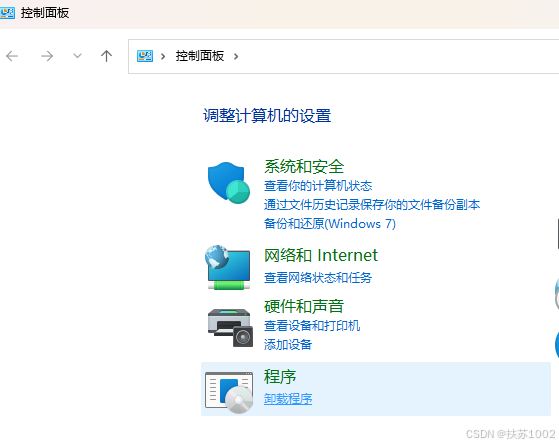559x445 pixels.
Task: Open the 硬件和声音 heading
Action: 304,306
